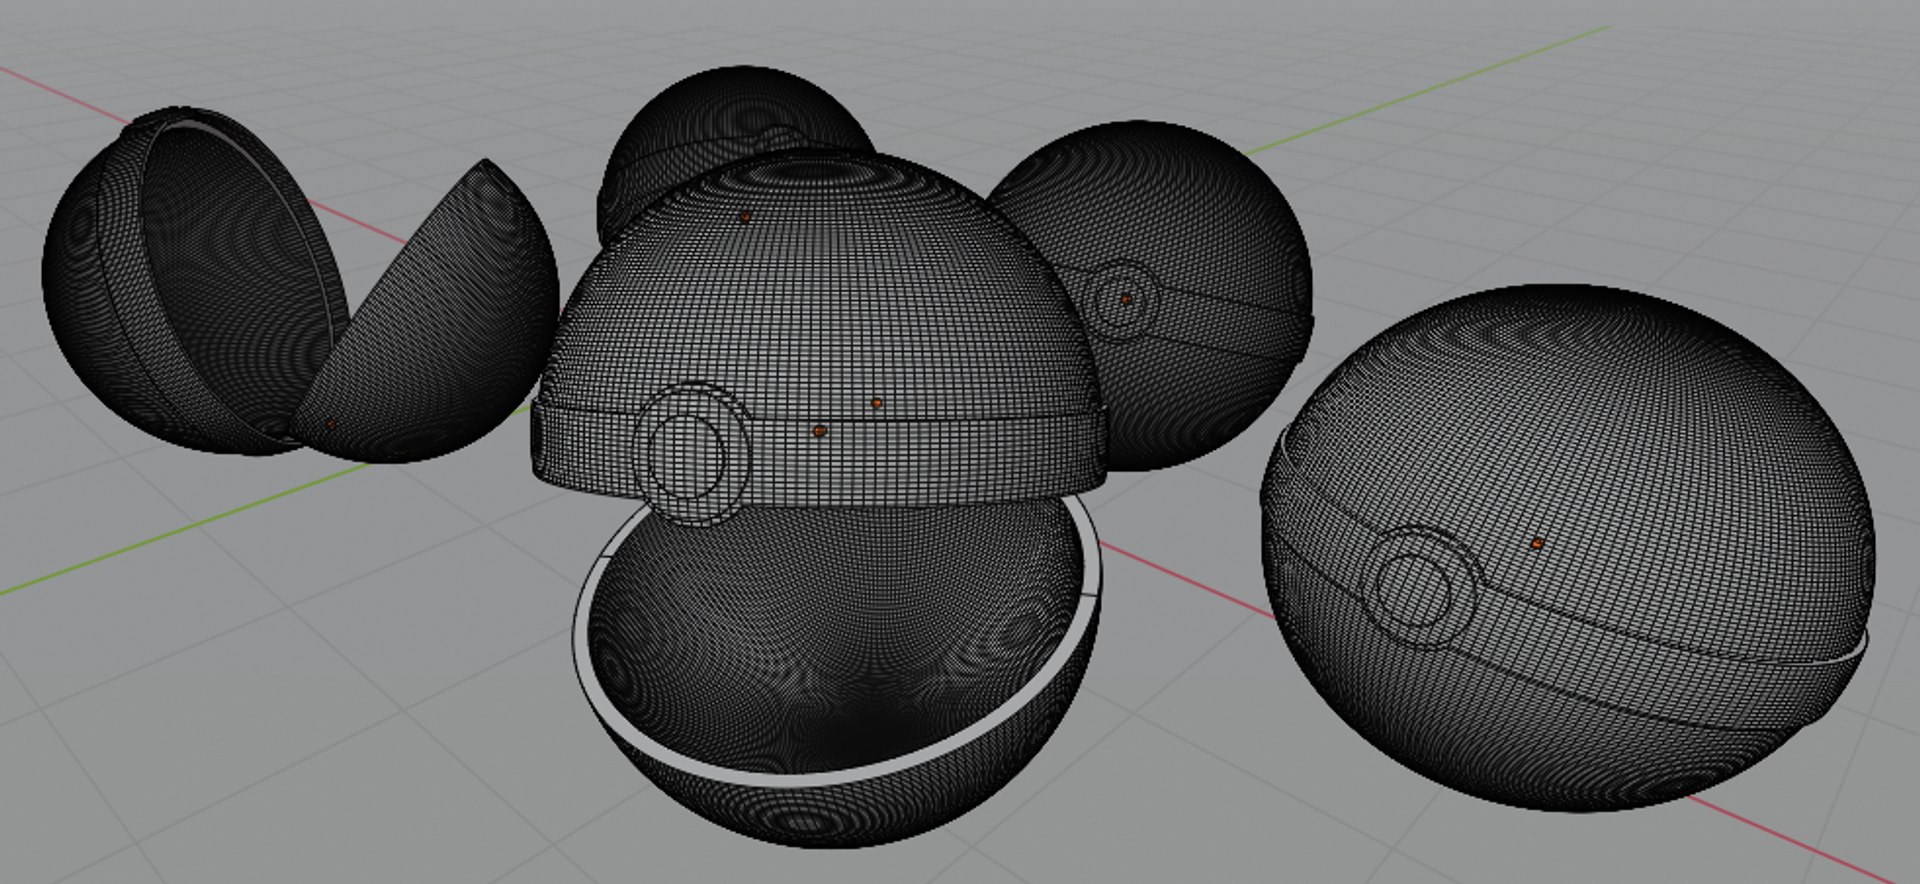Select the hollow open shell on the far left
The height and width of the screenshot is (884, 1920).
pos(195,280)
